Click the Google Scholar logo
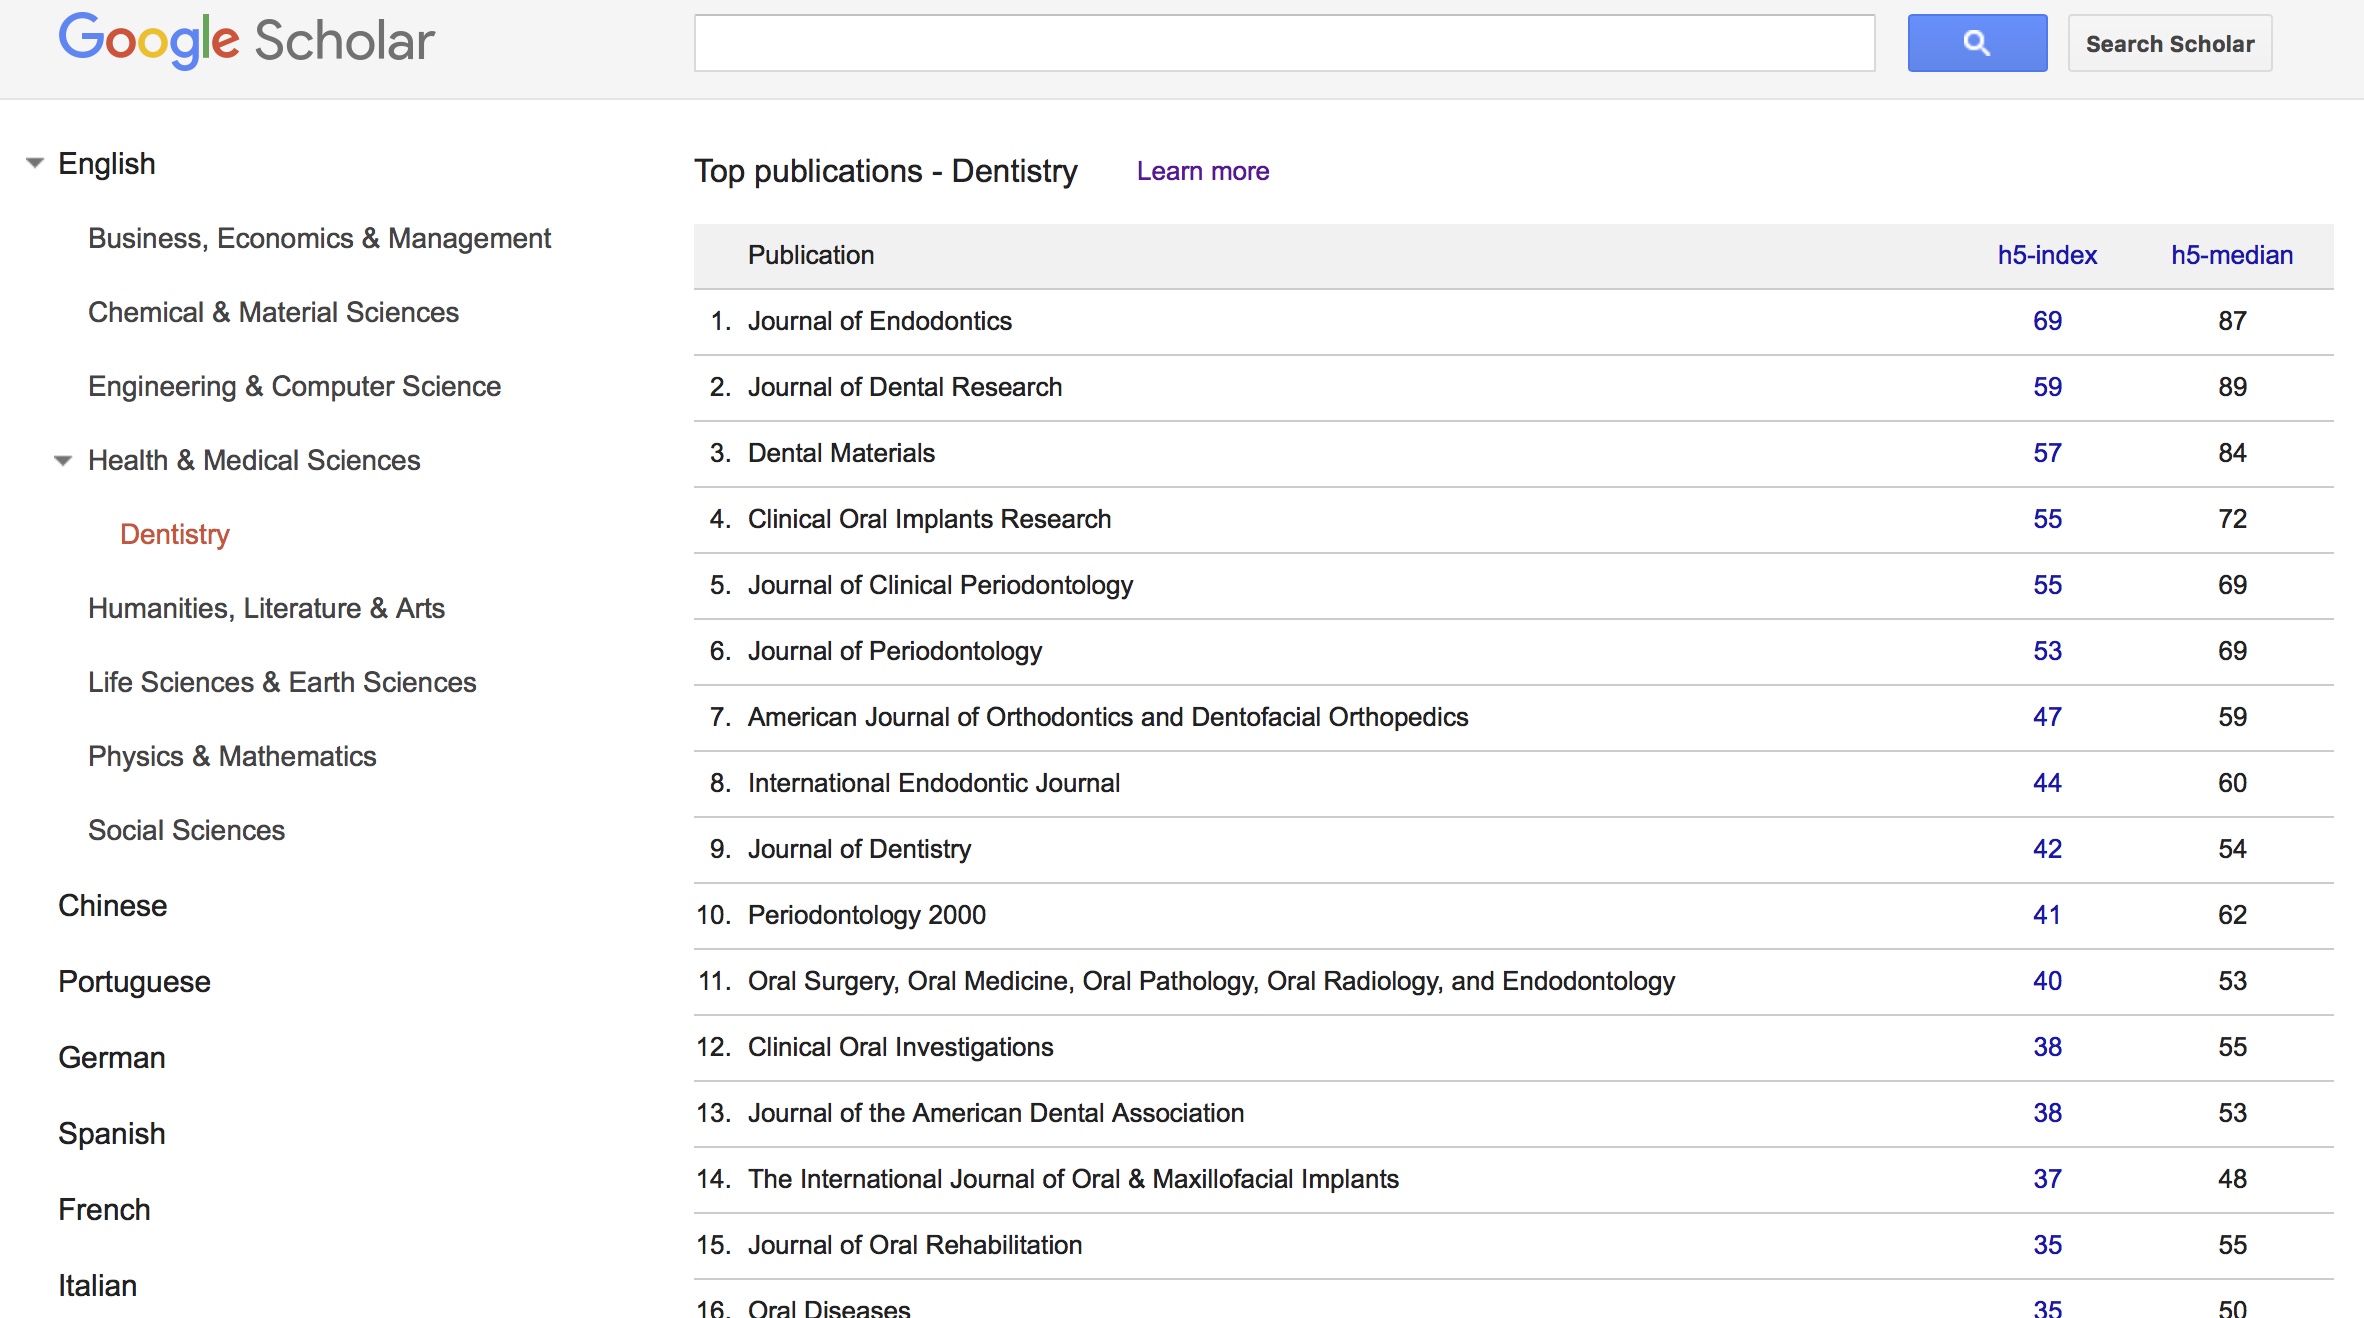 click(246, 41)
